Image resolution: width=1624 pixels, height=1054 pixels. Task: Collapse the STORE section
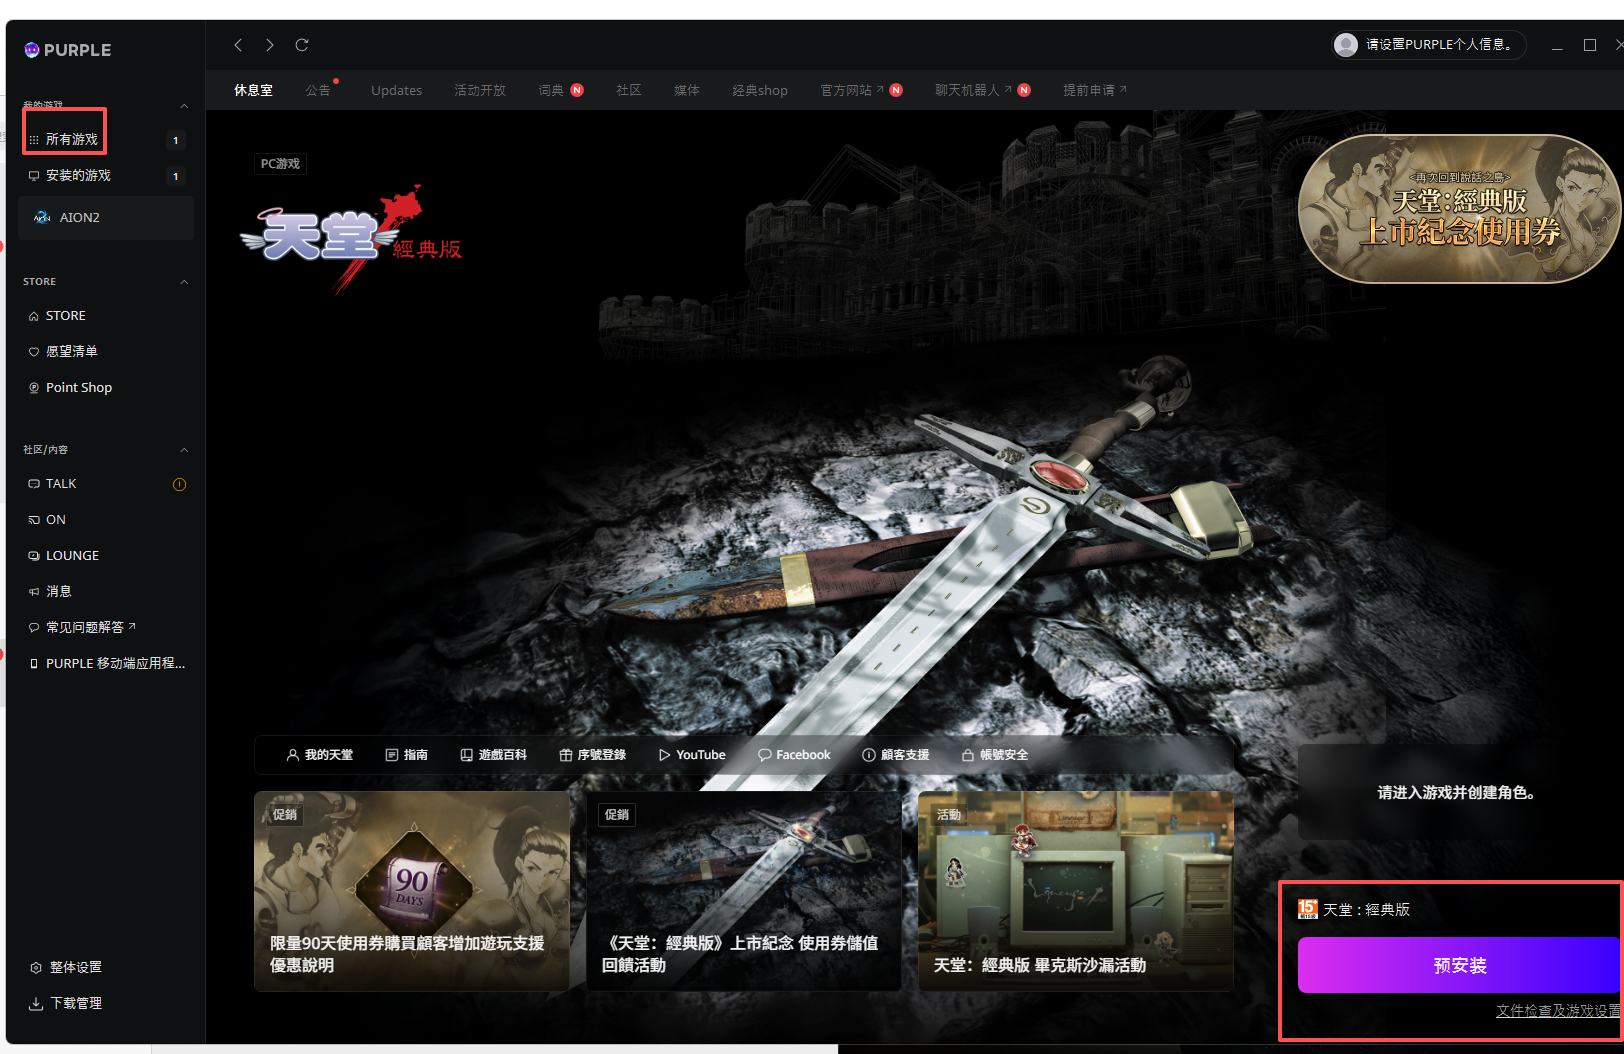[x=184, y=282]
